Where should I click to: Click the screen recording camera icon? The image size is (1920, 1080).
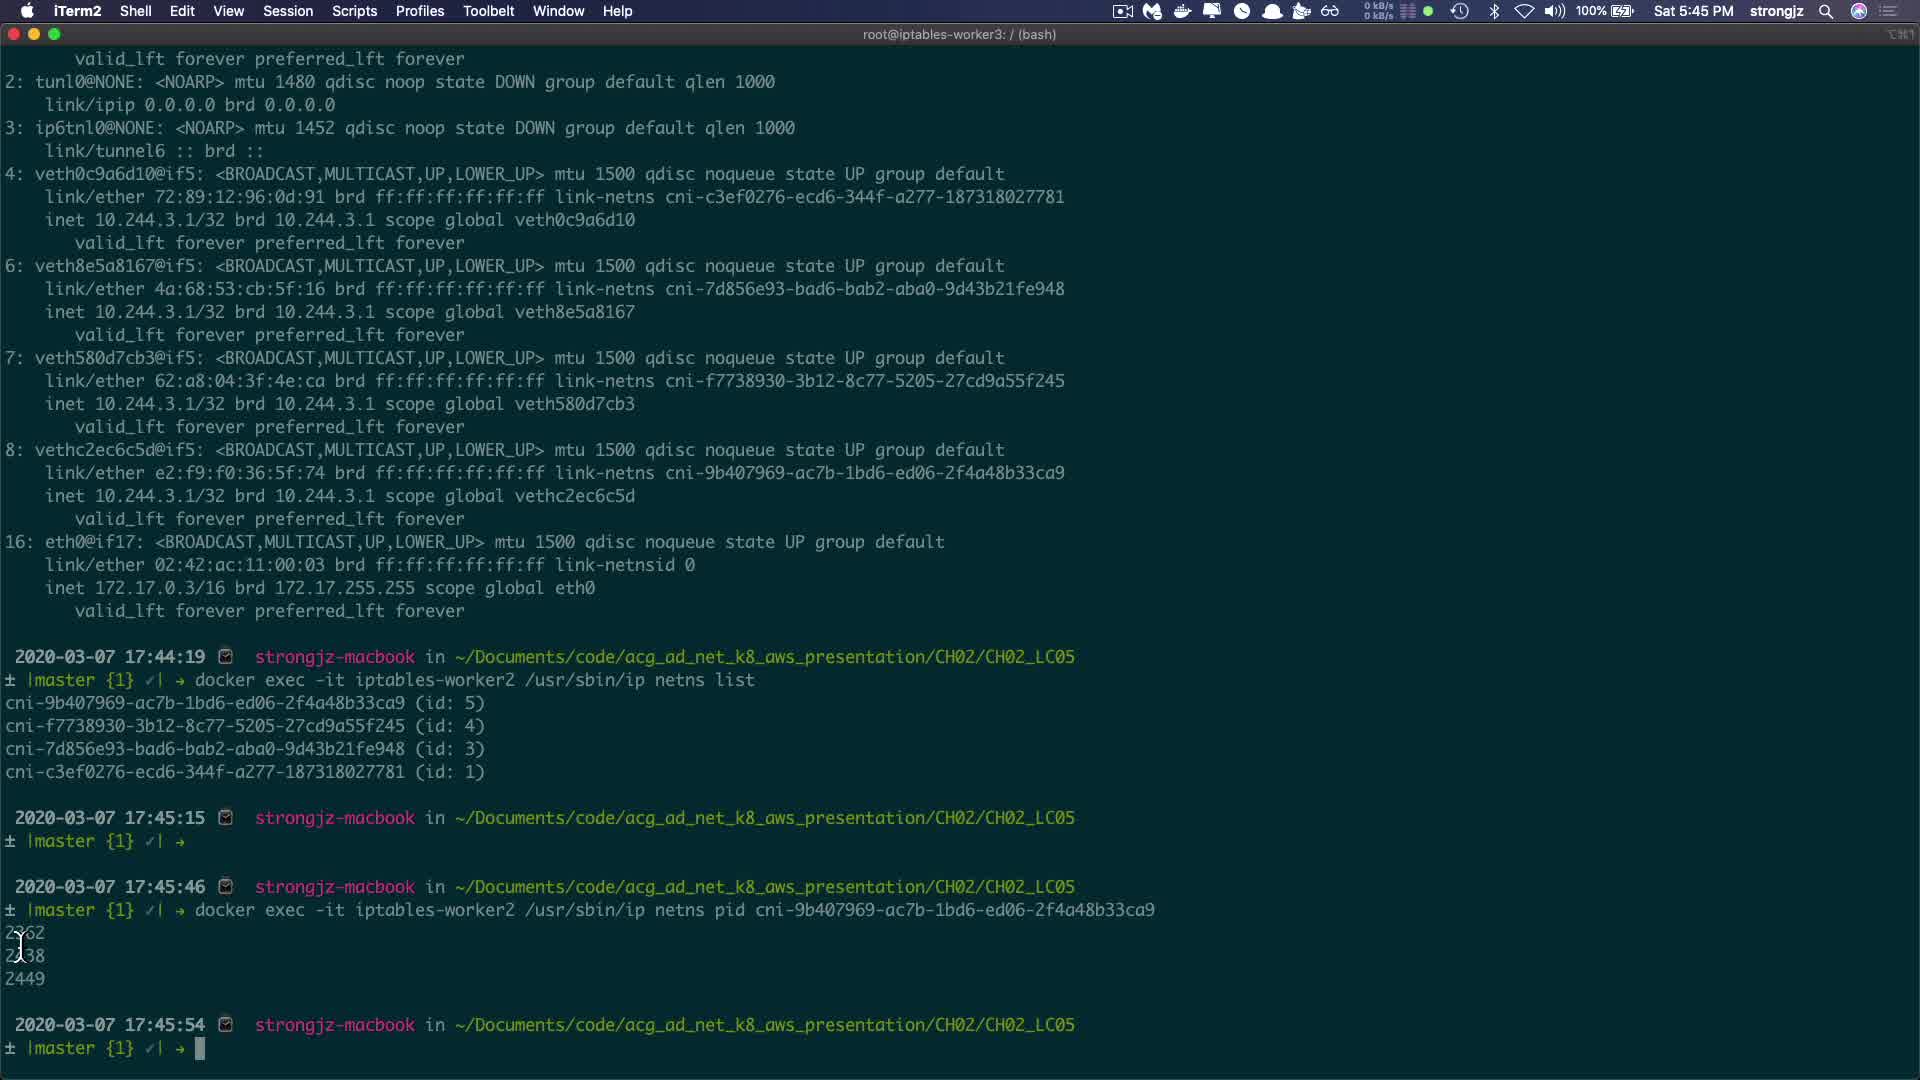(1122, 11)
